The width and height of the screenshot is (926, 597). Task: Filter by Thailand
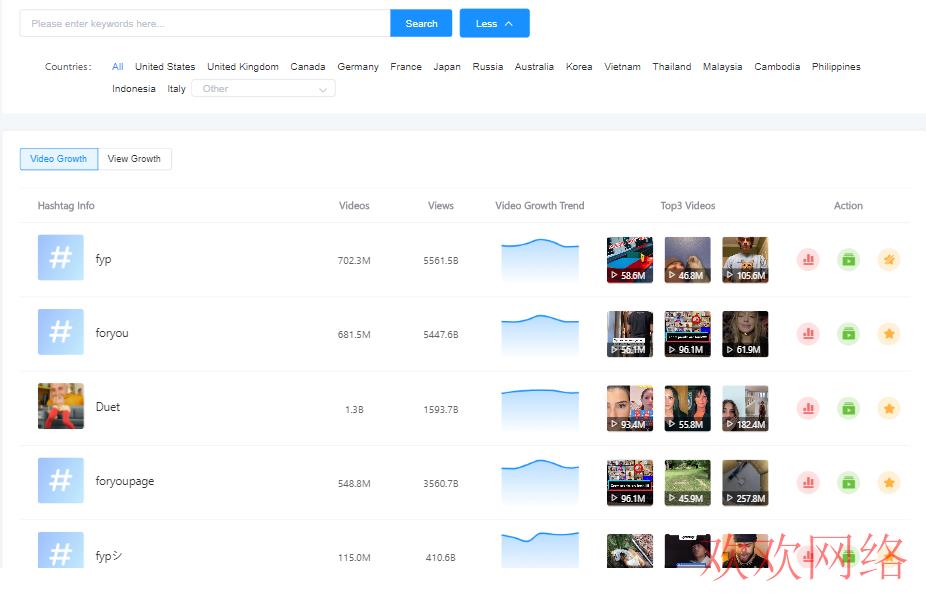671,67
